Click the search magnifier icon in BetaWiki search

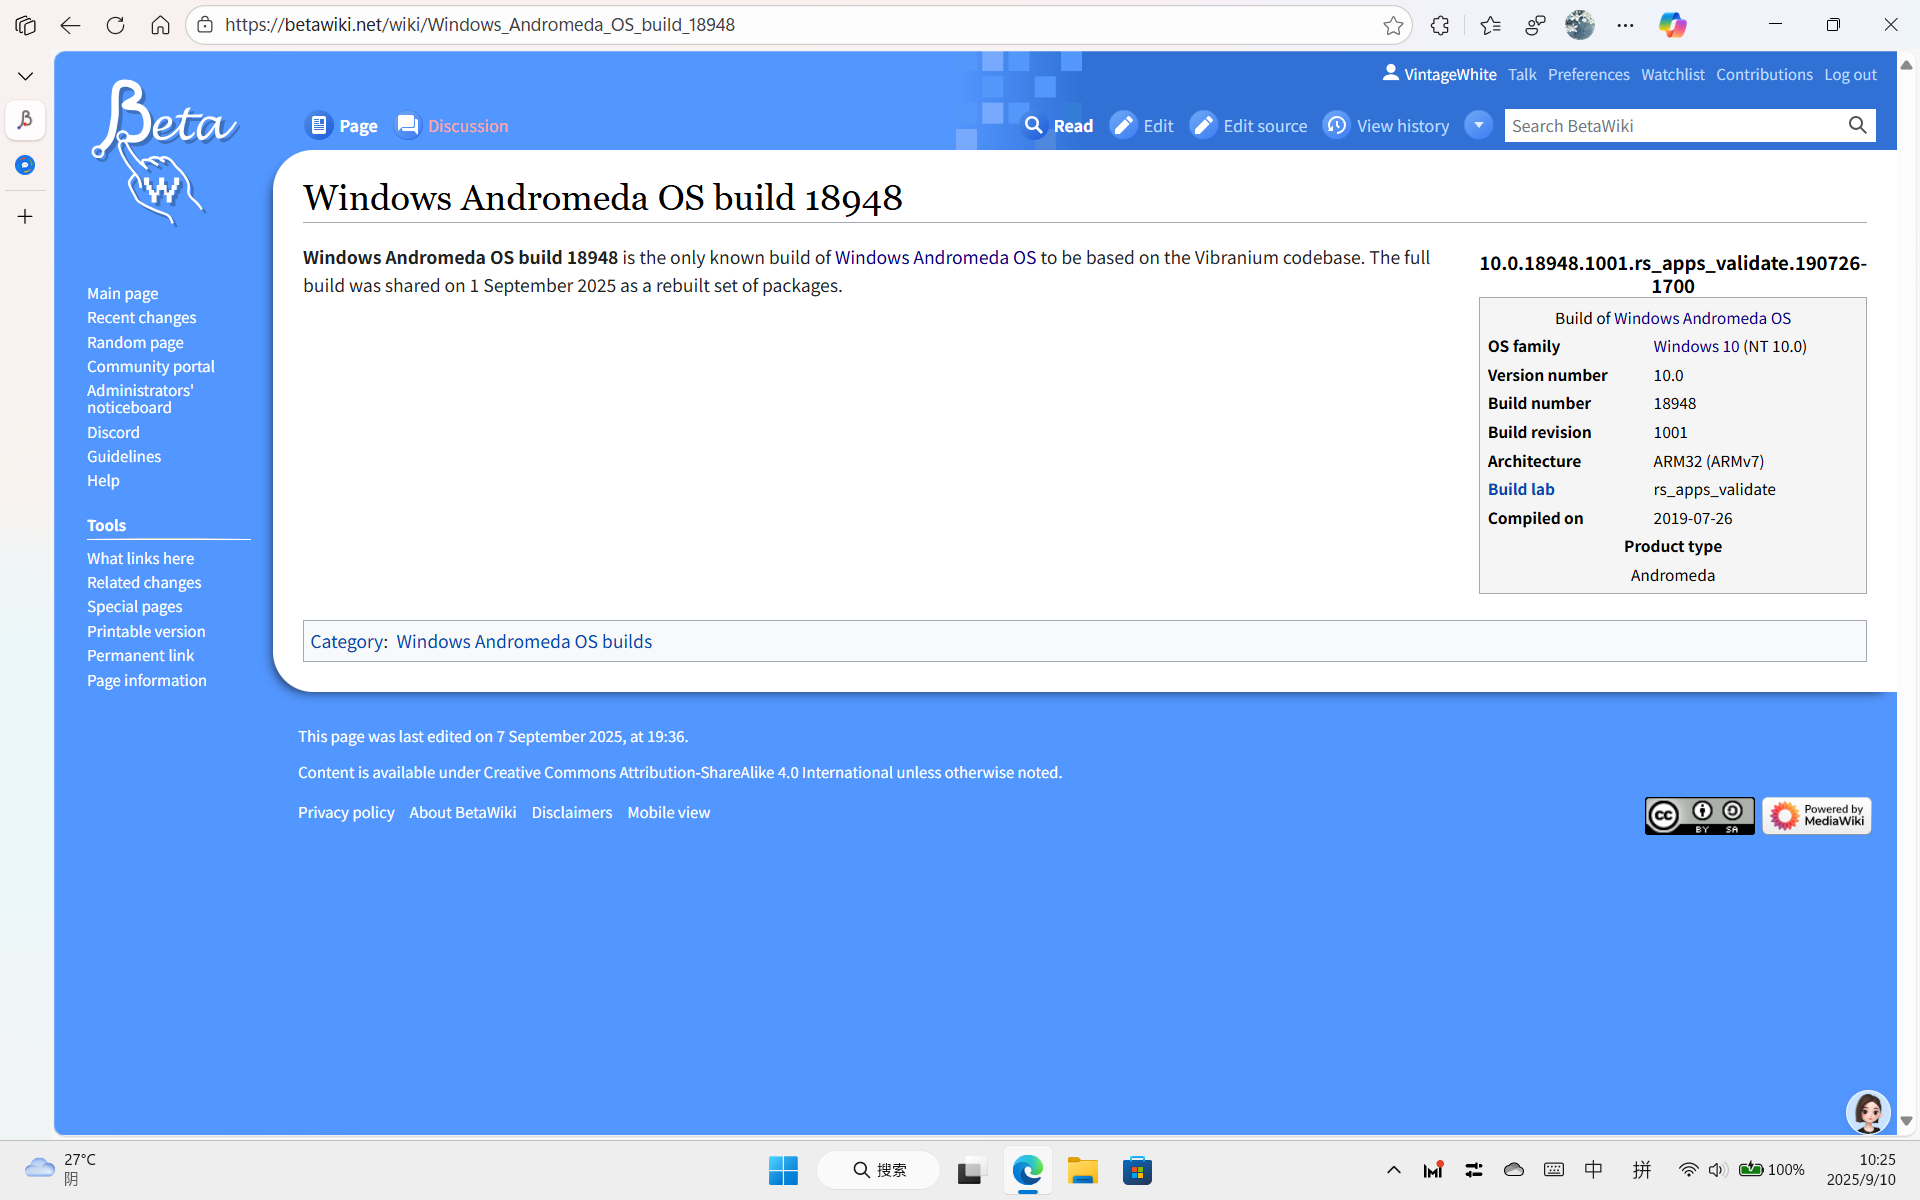pos(1857,125)
